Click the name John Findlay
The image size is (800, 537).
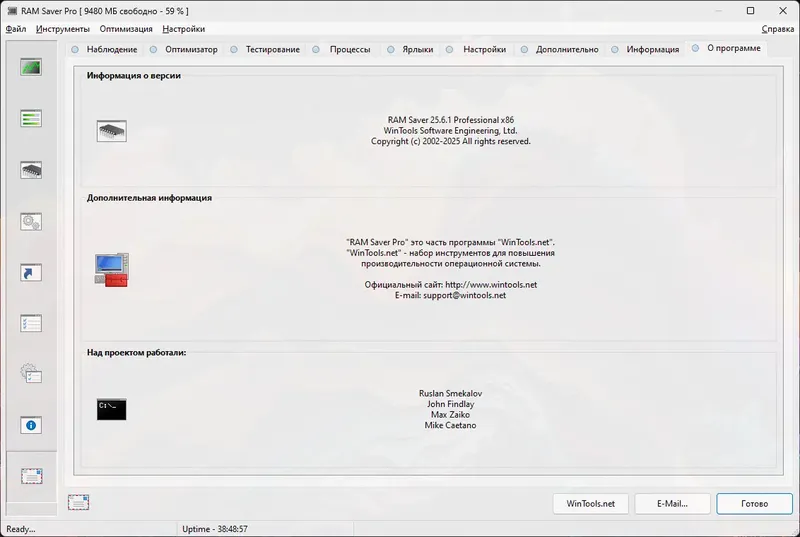click(x=451, y=404)
